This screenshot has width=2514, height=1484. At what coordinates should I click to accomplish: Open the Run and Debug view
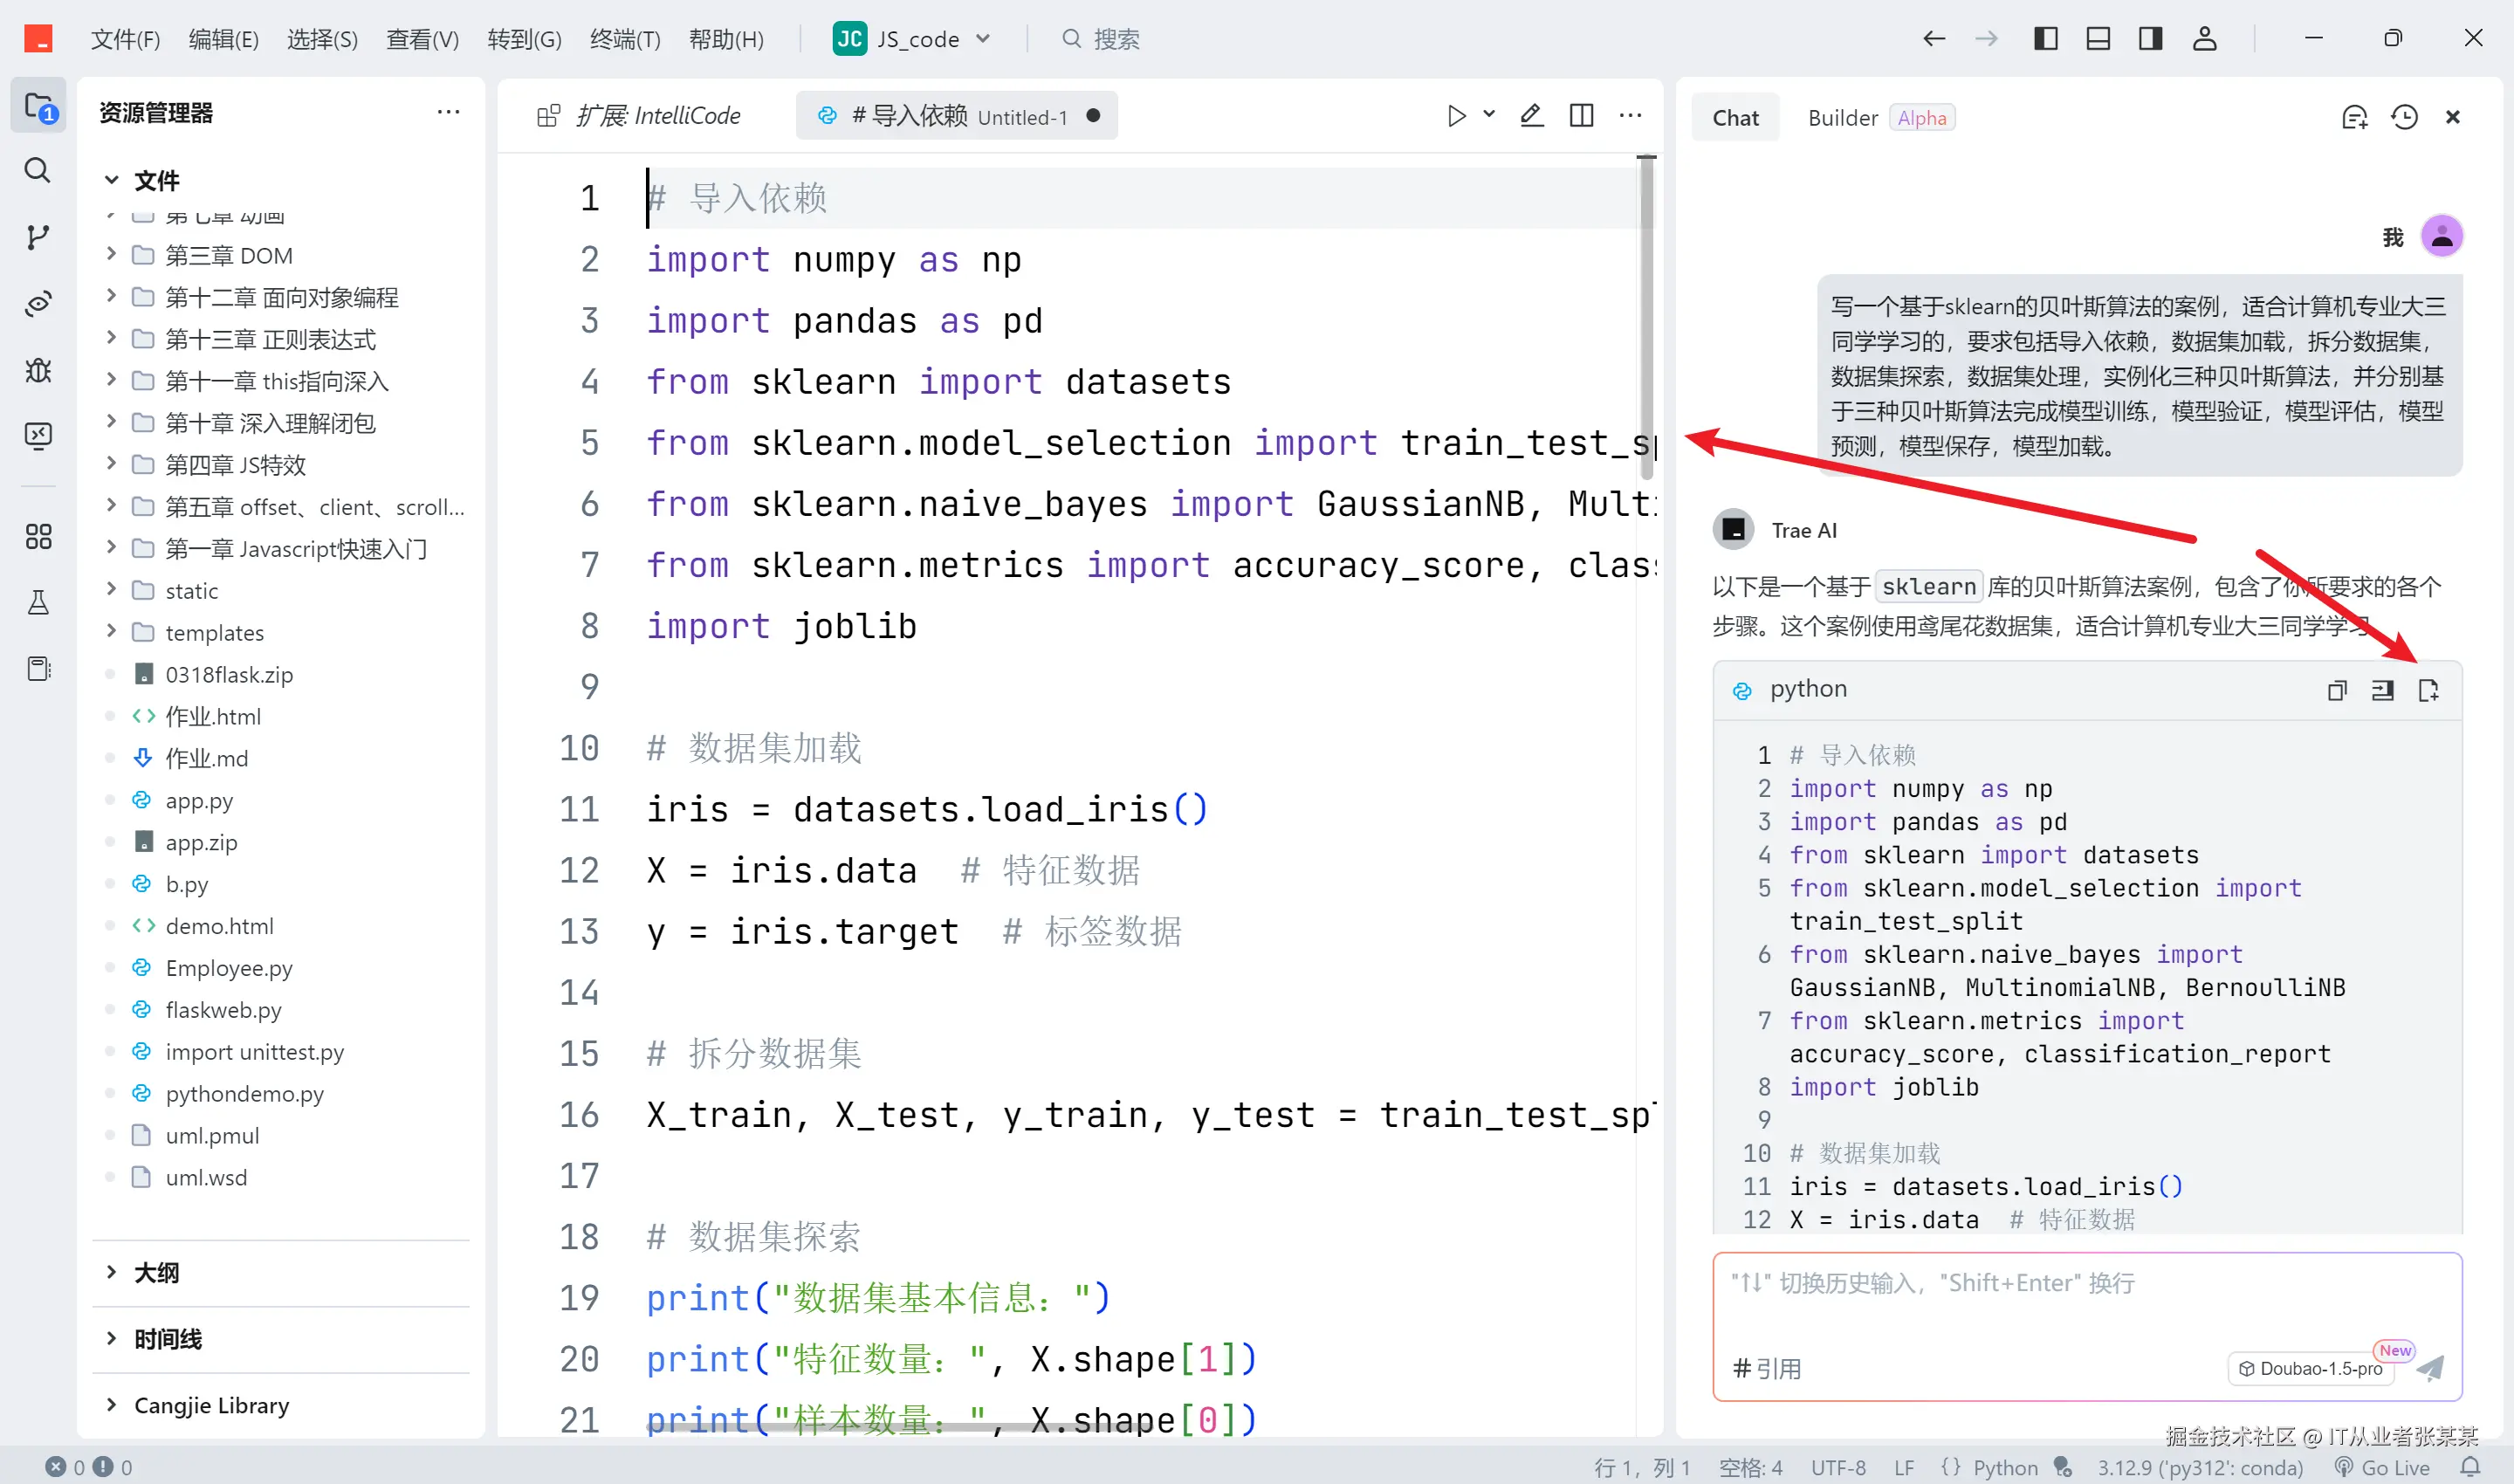(38, 370)
